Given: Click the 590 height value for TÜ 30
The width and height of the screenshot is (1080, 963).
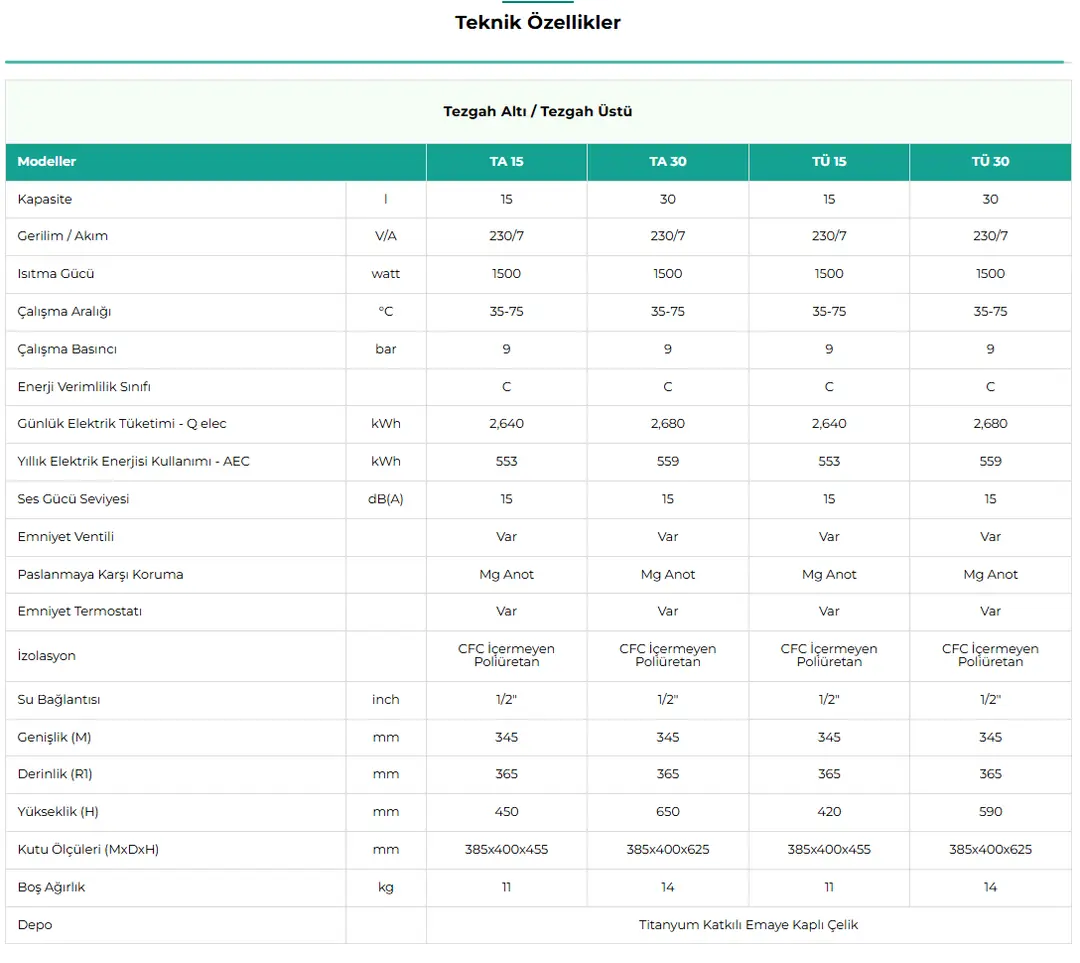Looking at the screenshot, I should (x=990, y=811).
